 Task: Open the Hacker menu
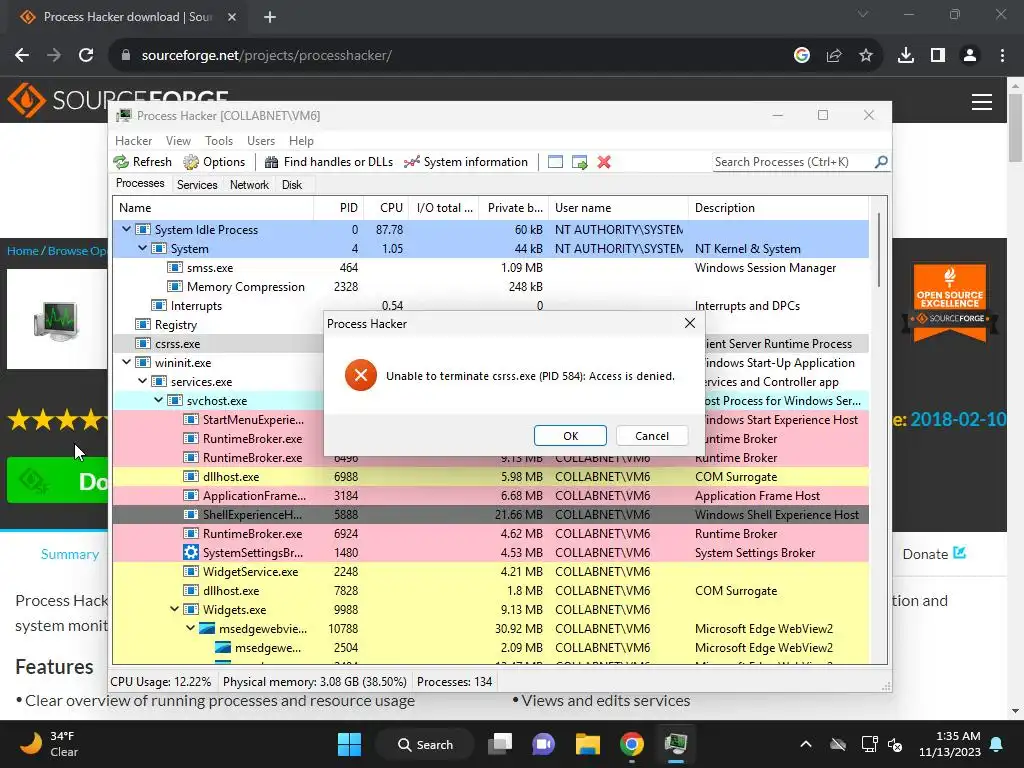point(133,141)
